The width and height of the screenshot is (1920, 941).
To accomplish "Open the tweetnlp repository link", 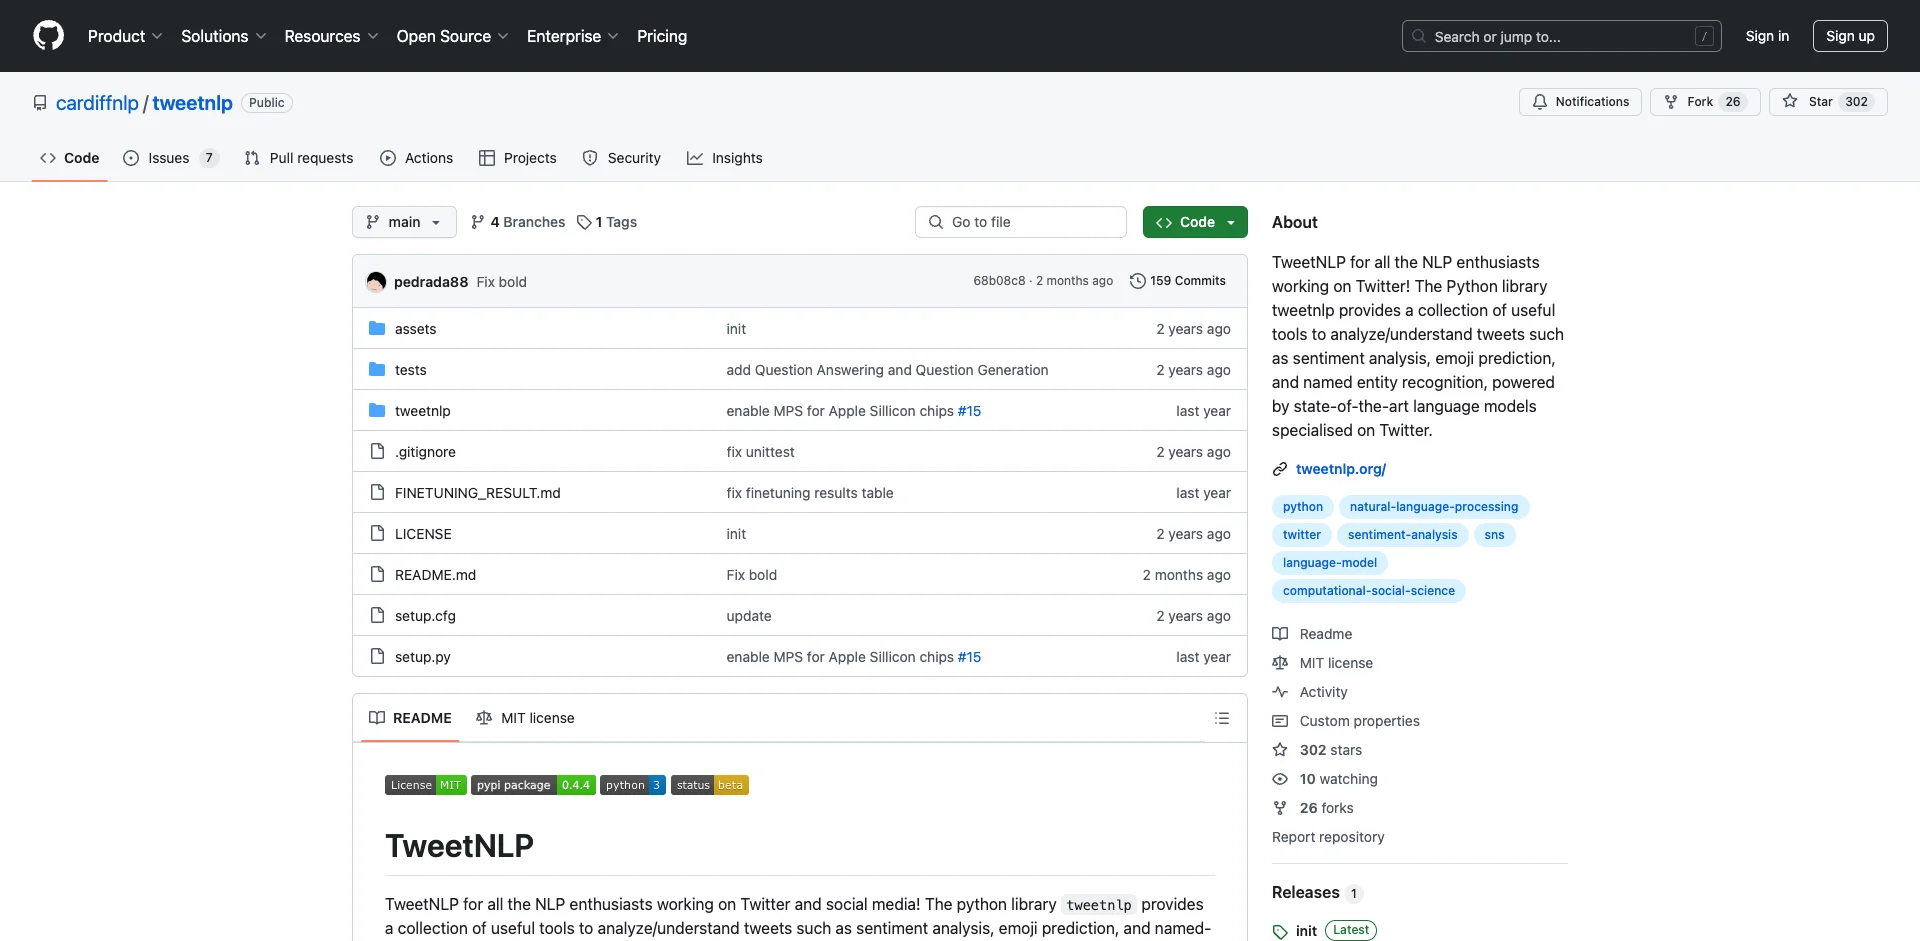I will (192, 103).
